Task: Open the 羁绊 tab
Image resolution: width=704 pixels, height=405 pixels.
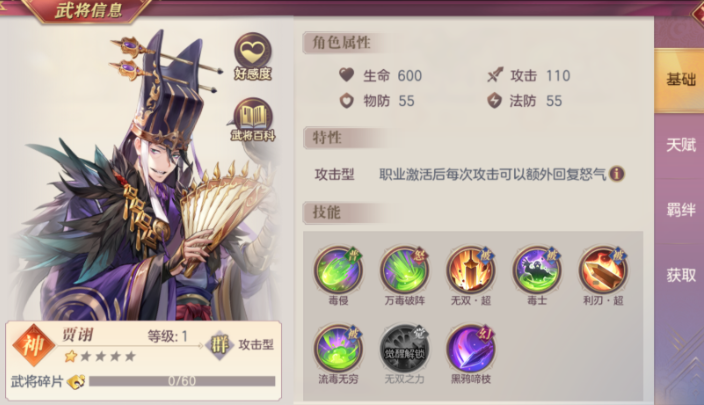Action: pyautogui.click(x=681, y=210)
